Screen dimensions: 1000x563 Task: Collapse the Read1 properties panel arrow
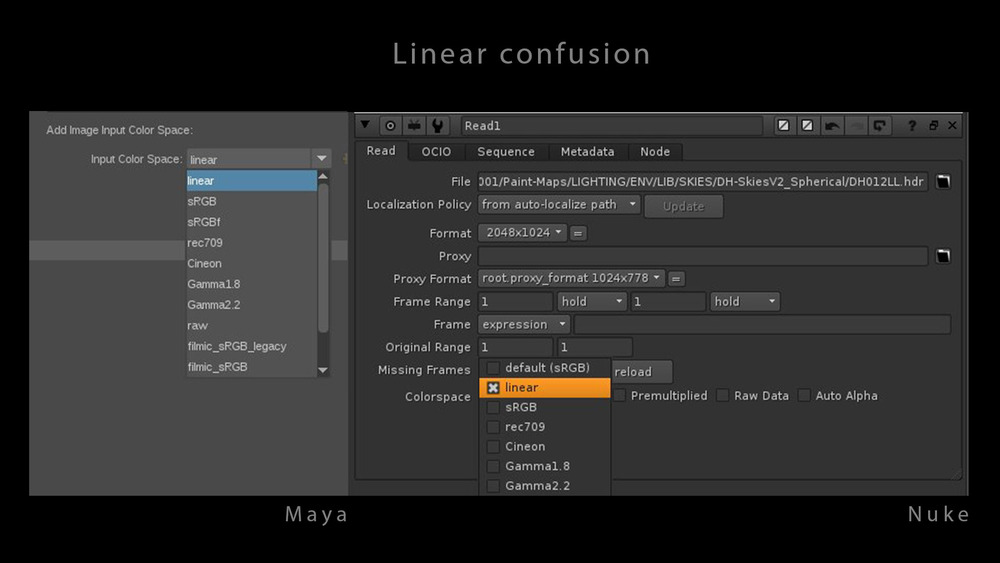click(366, 126)
